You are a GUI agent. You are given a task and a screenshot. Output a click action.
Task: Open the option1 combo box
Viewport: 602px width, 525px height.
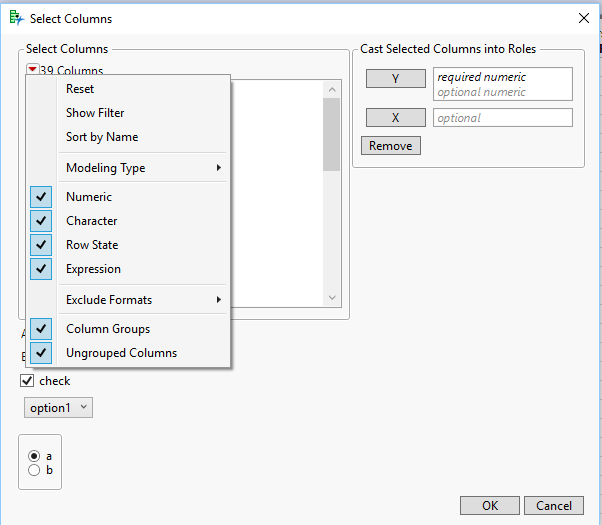(x=59, y=407)
